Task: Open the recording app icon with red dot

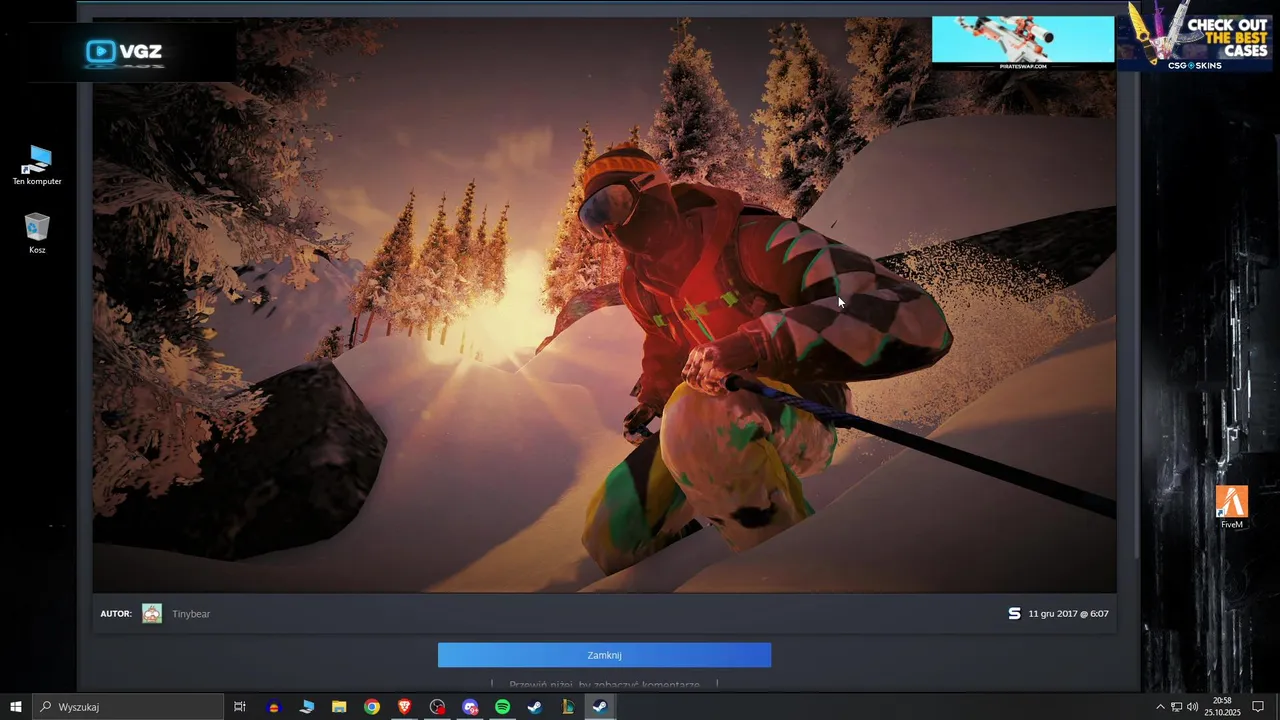Action: pyautogui.click(x=437, y=707)
